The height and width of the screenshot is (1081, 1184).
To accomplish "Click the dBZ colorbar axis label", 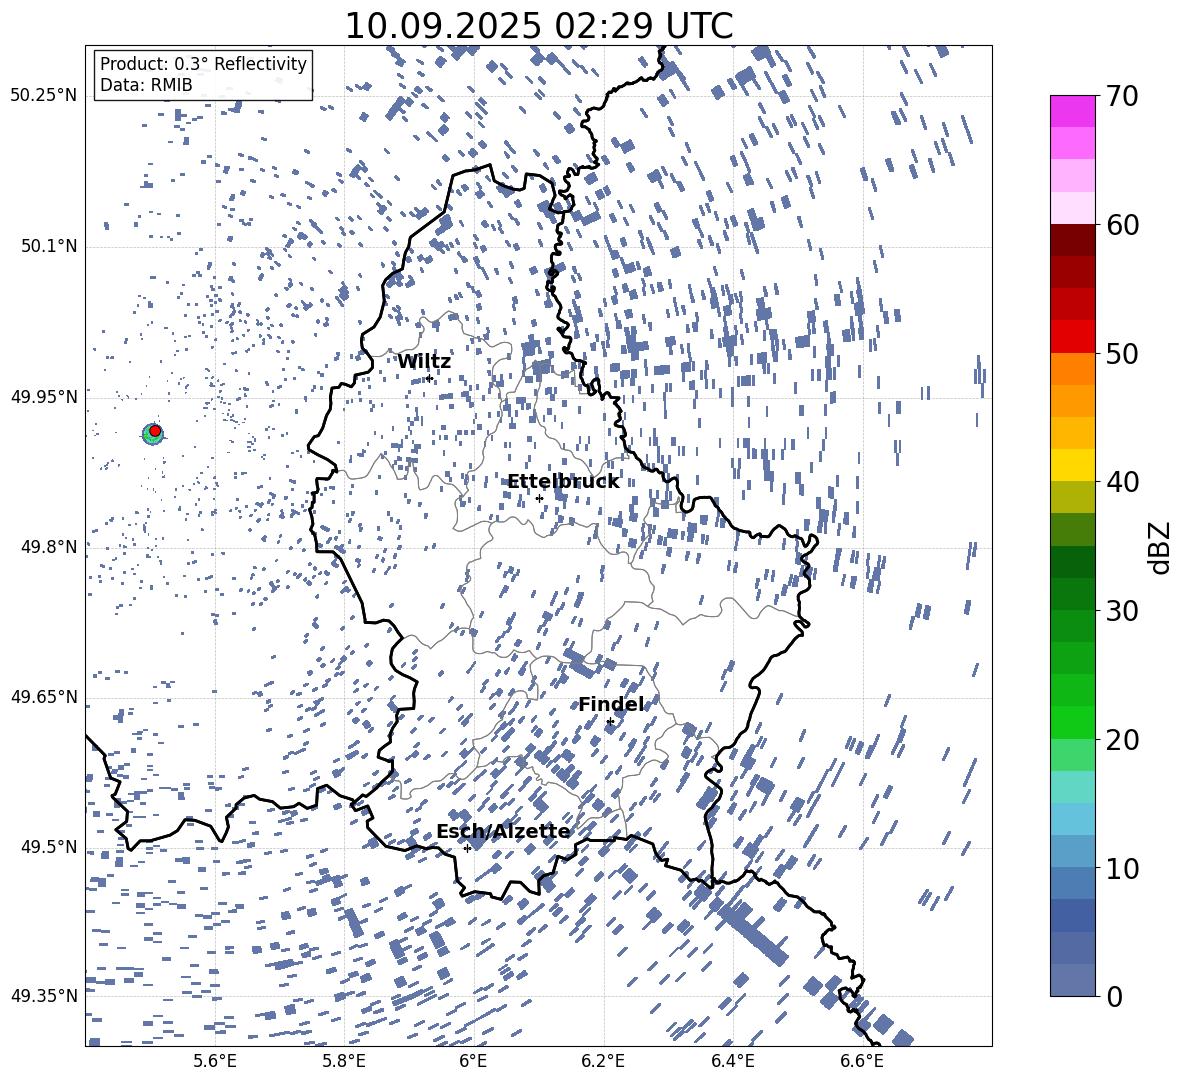I will [x=1161, y=547].
